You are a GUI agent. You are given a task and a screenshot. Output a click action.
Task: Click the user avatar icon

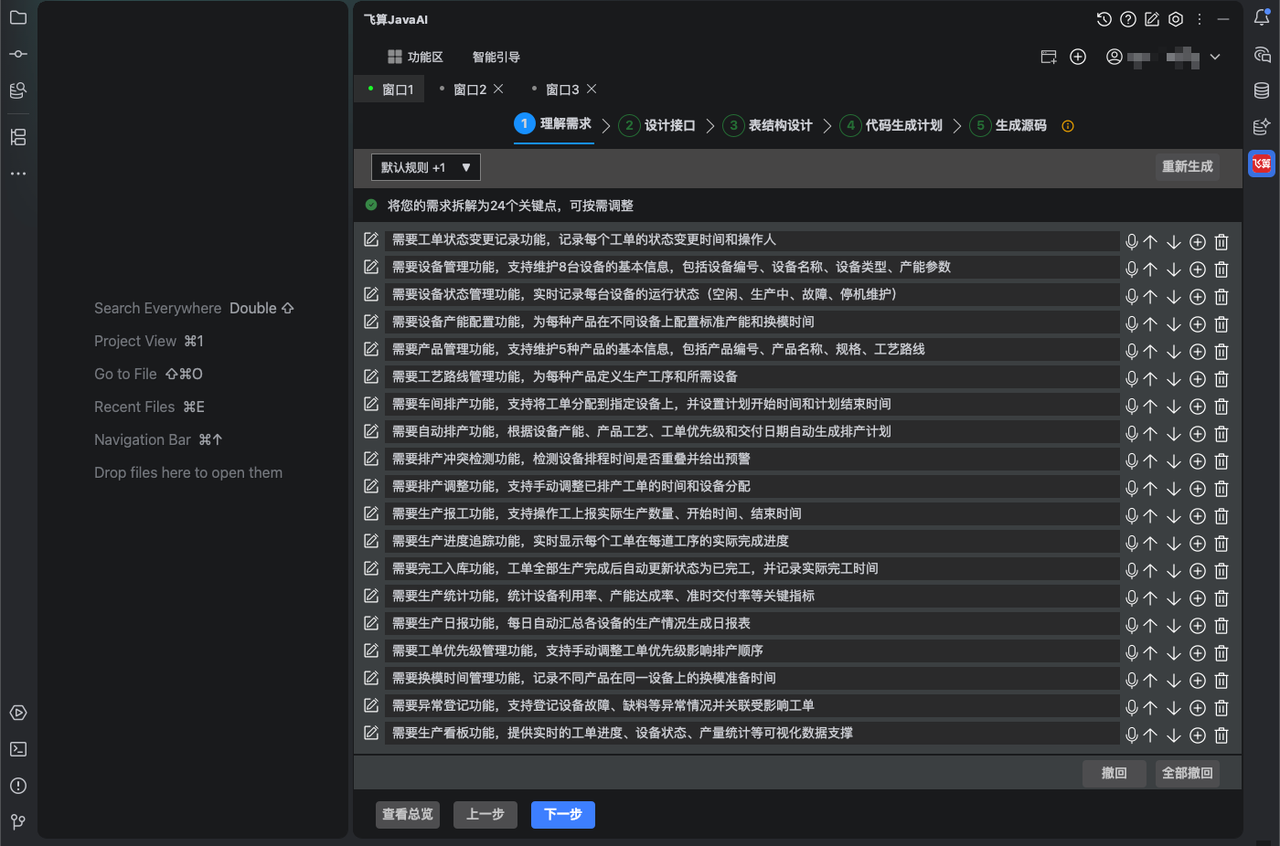(1114, 57)
